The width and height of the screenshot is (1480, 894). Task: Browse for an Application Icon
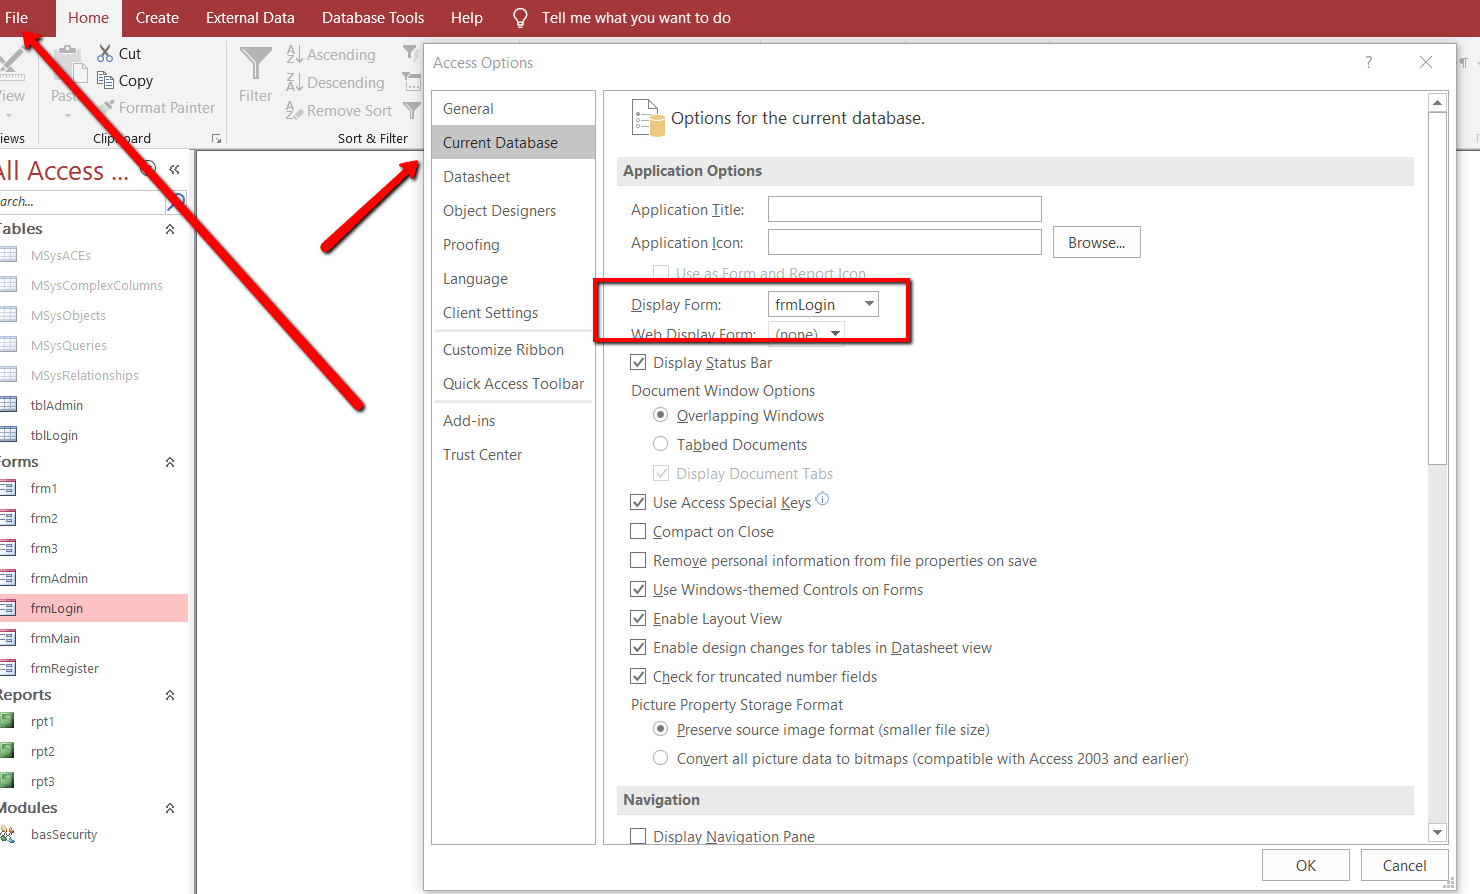tap(1096, 241)
